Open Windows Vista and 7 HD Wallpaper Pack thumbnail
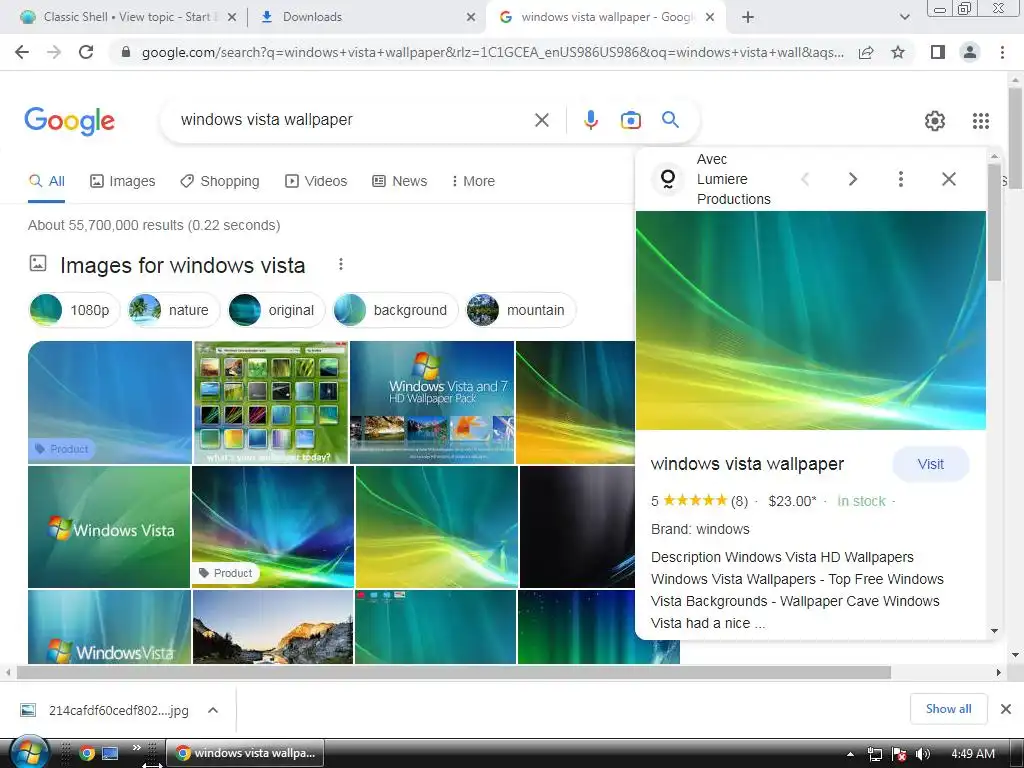Screen dimensions: 1024x768 tap(432, 402)
